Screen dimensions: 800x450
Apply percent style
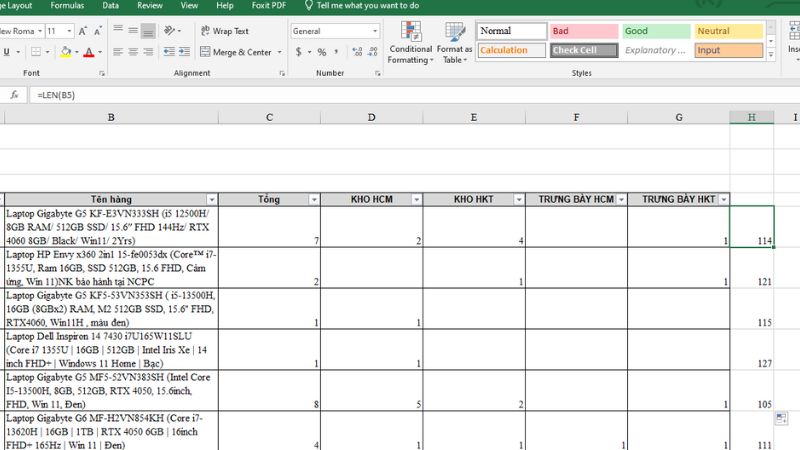tap(321, 52)
